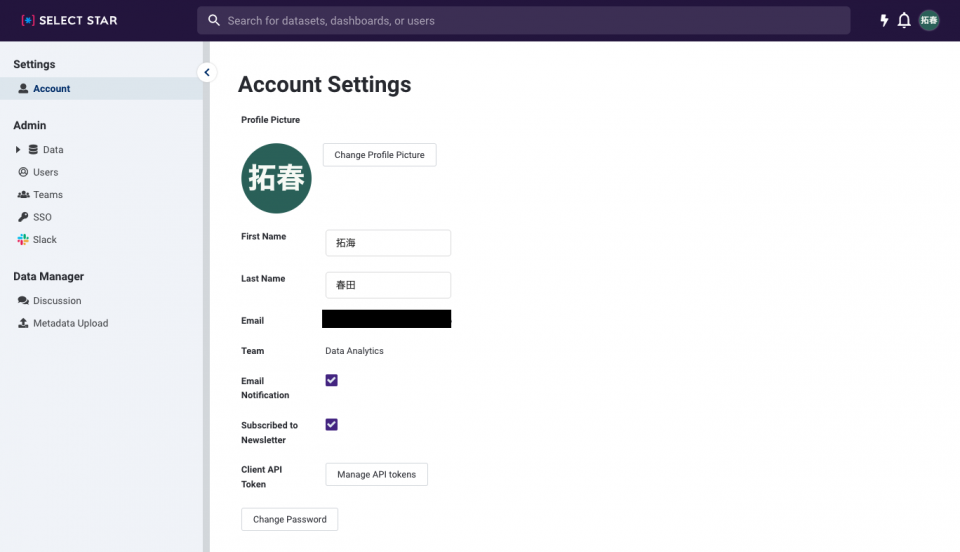Open the notifications bell

point(904,20)
